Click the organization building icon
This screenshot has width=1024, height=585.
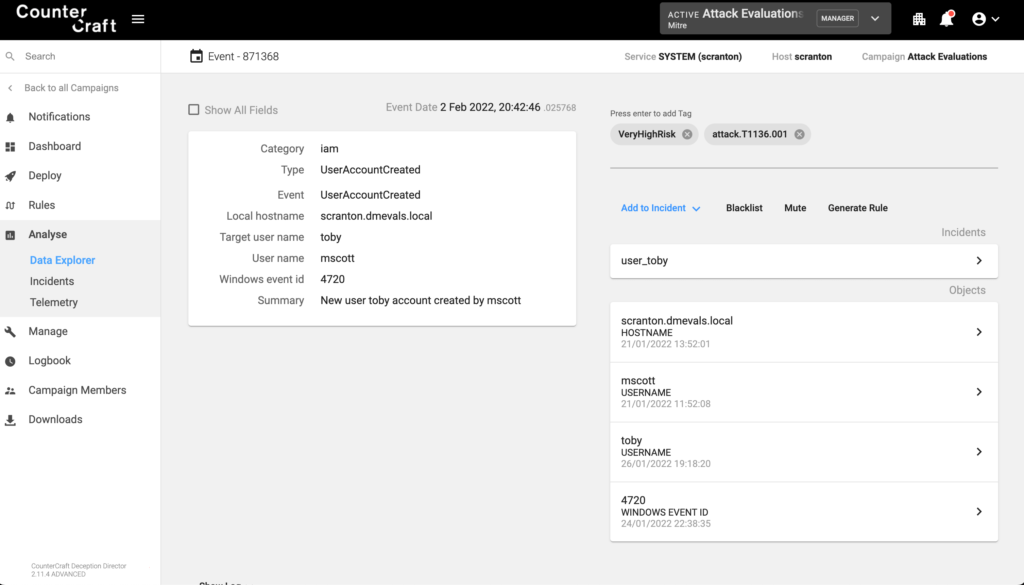click(919, 19)
